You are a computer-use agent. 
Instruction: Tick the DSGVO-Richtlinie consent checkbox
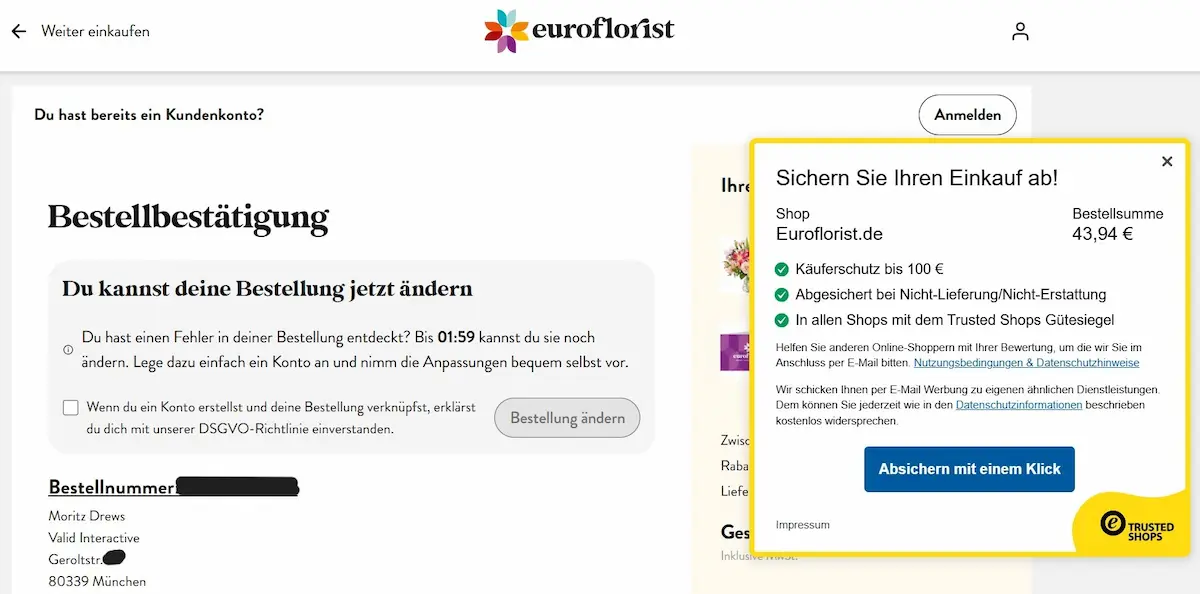pos(71,407)
